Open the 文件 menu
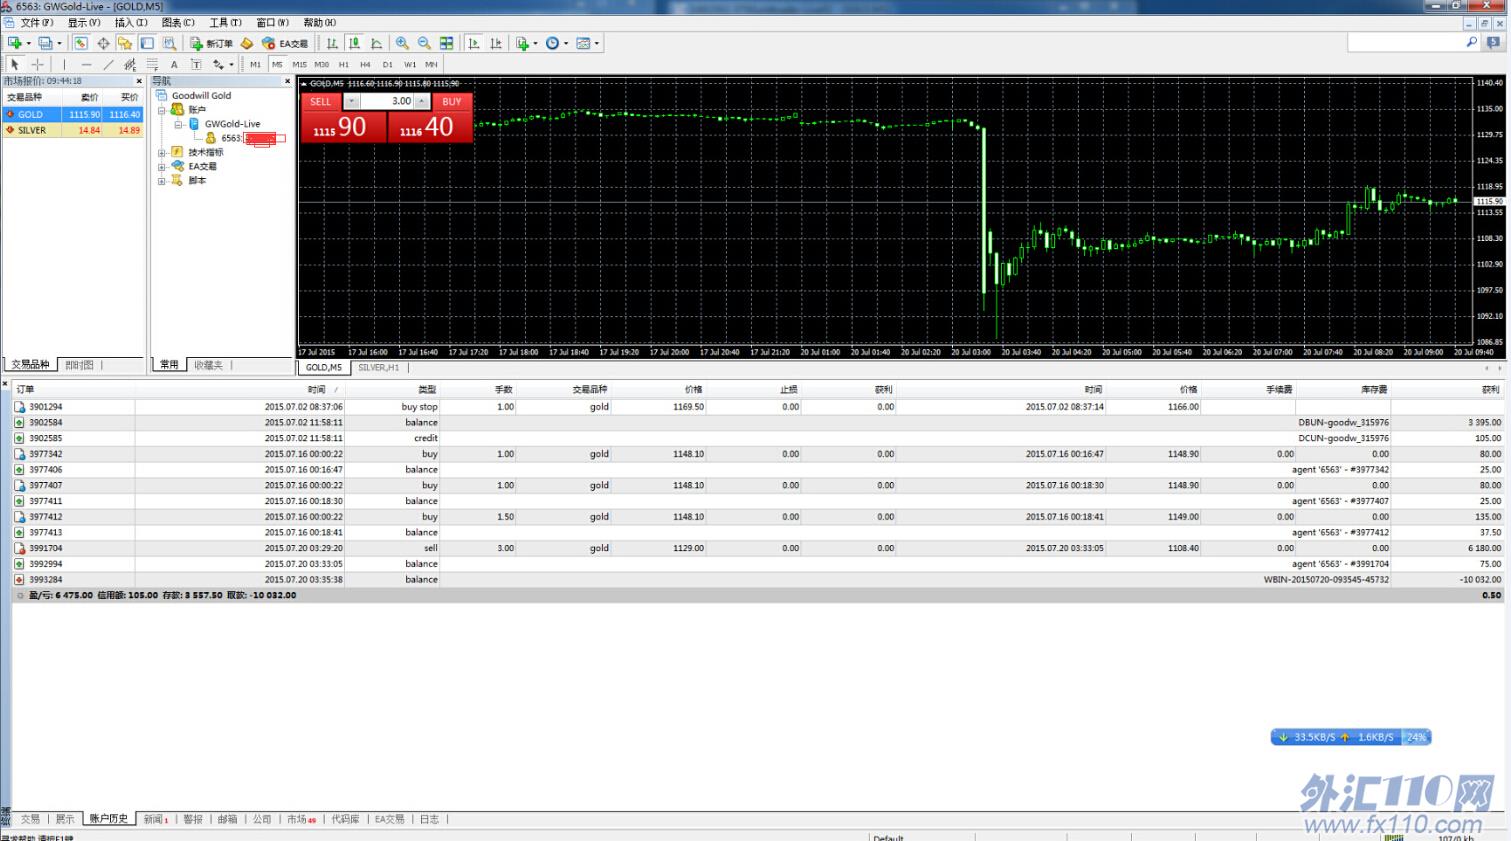This screenshot has width=1511, height=841. point(37,22)
